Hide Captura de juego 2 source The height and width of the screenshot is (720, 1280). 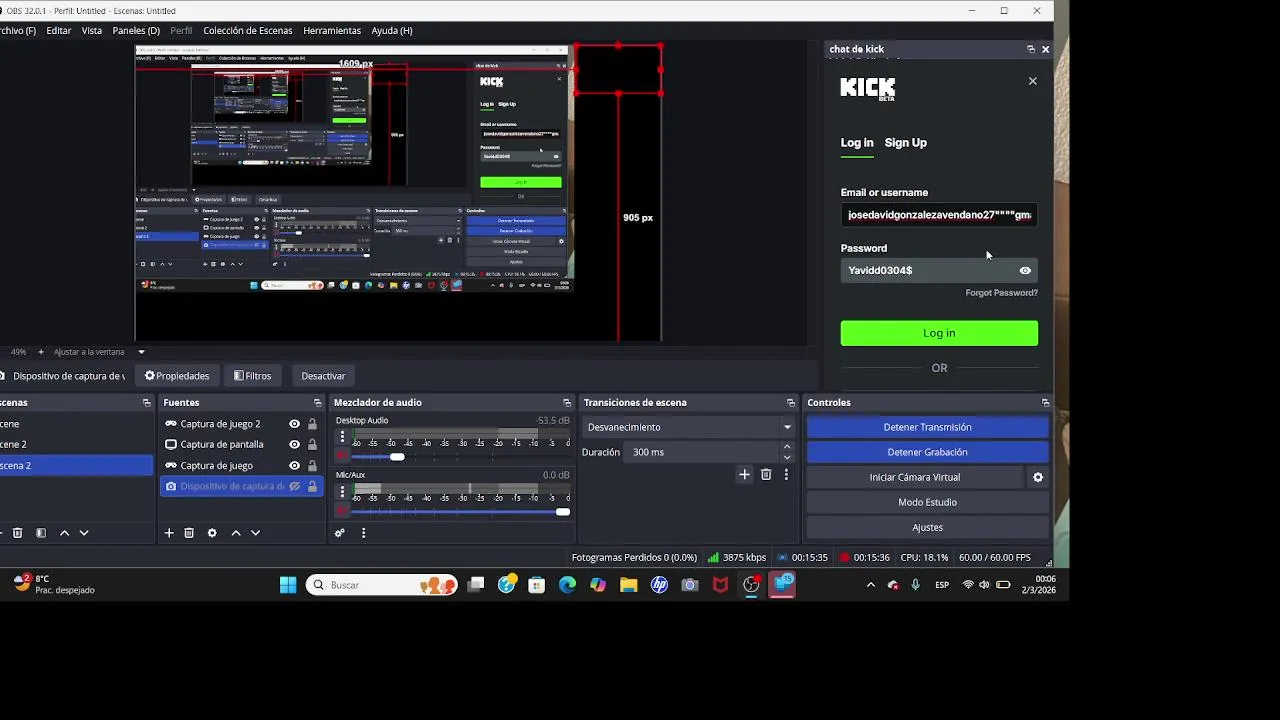[x=294, y=424]
